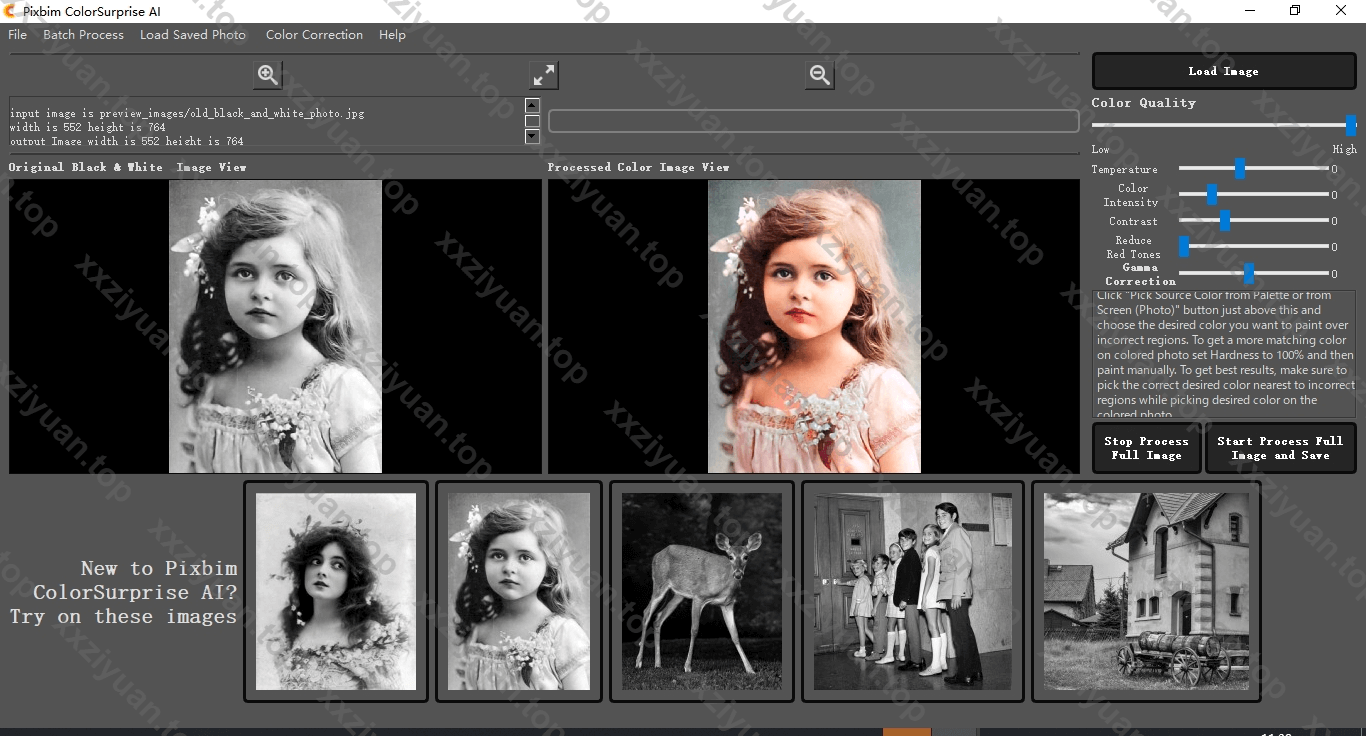1366x736 pixels.
Task: Click the Pixbim app logo in title bar
Action: [11, 11]
